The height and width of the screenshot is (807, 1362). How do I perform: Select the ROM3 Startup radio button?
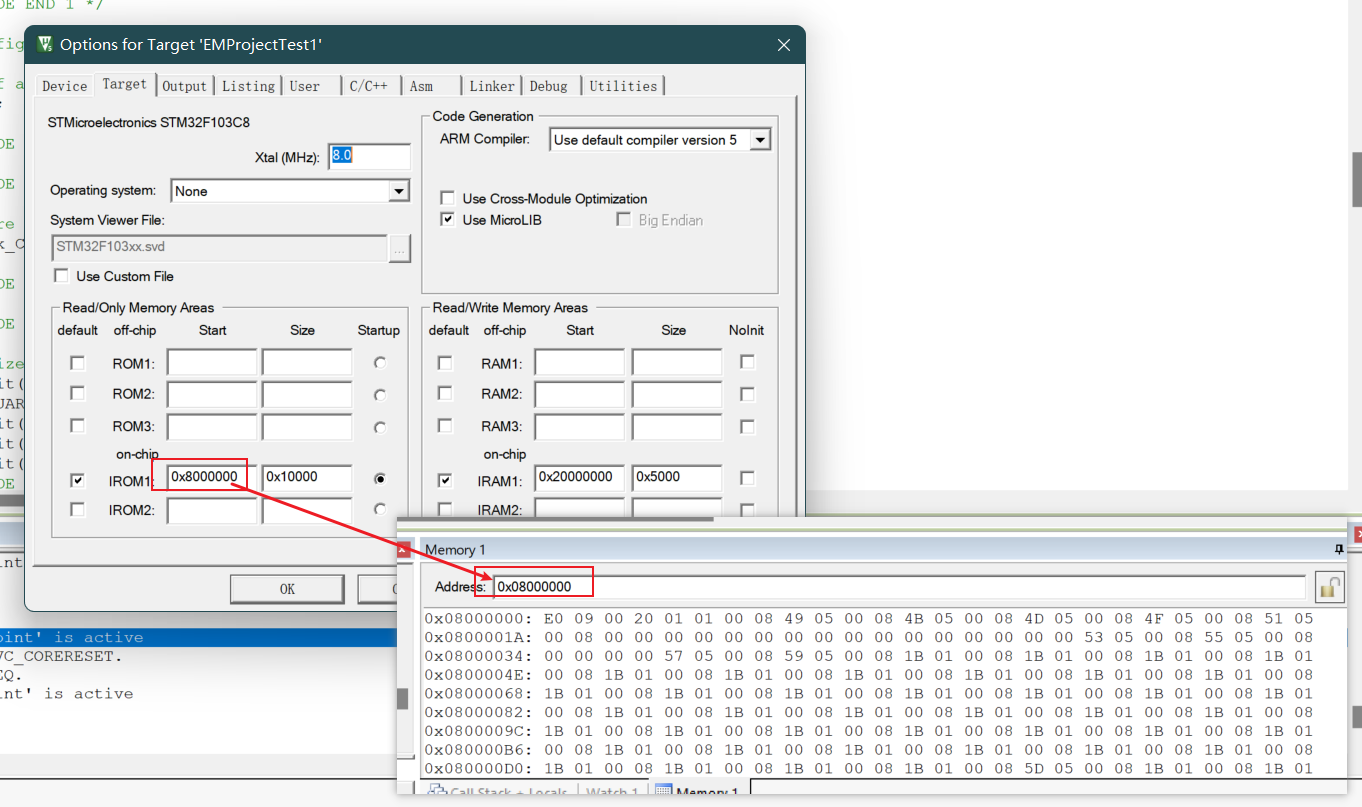(380, 427)
